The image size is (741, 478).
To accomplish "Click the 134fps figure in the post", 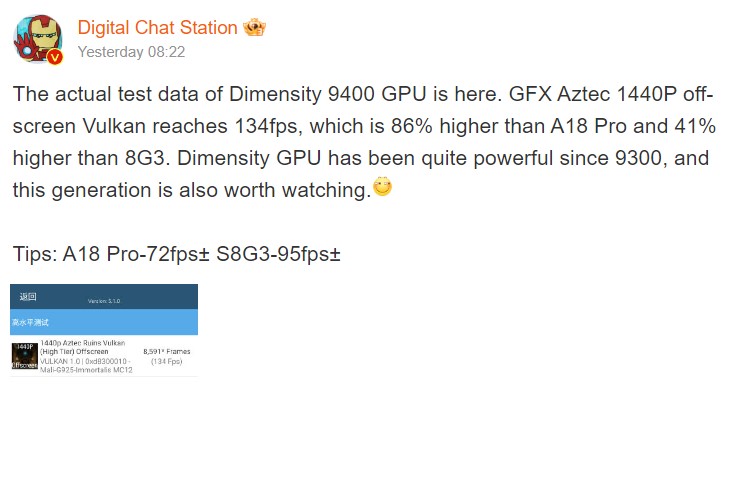I will coord(268,126).
